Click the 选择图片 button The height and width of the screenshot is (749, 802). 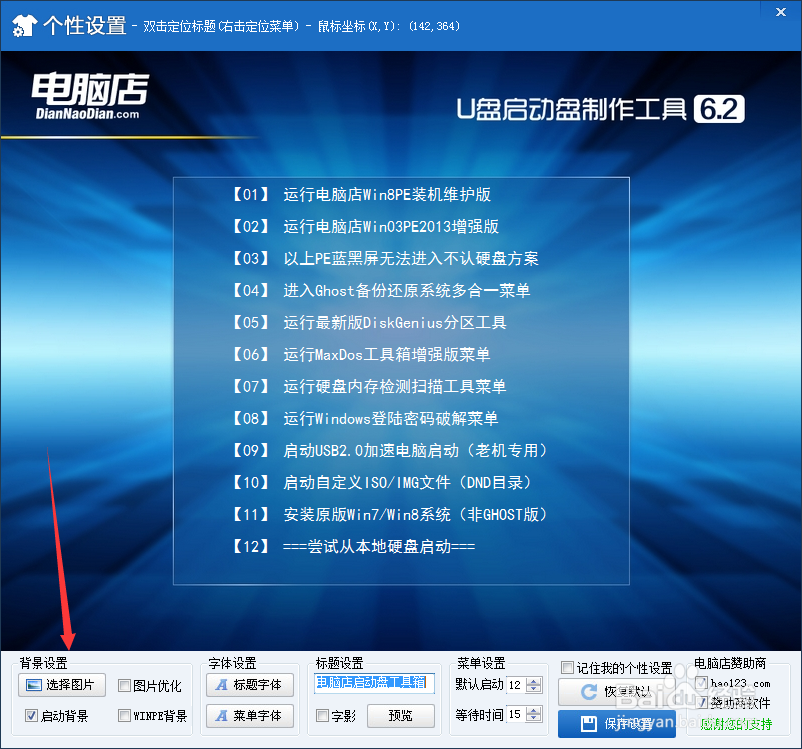(61, 685)
